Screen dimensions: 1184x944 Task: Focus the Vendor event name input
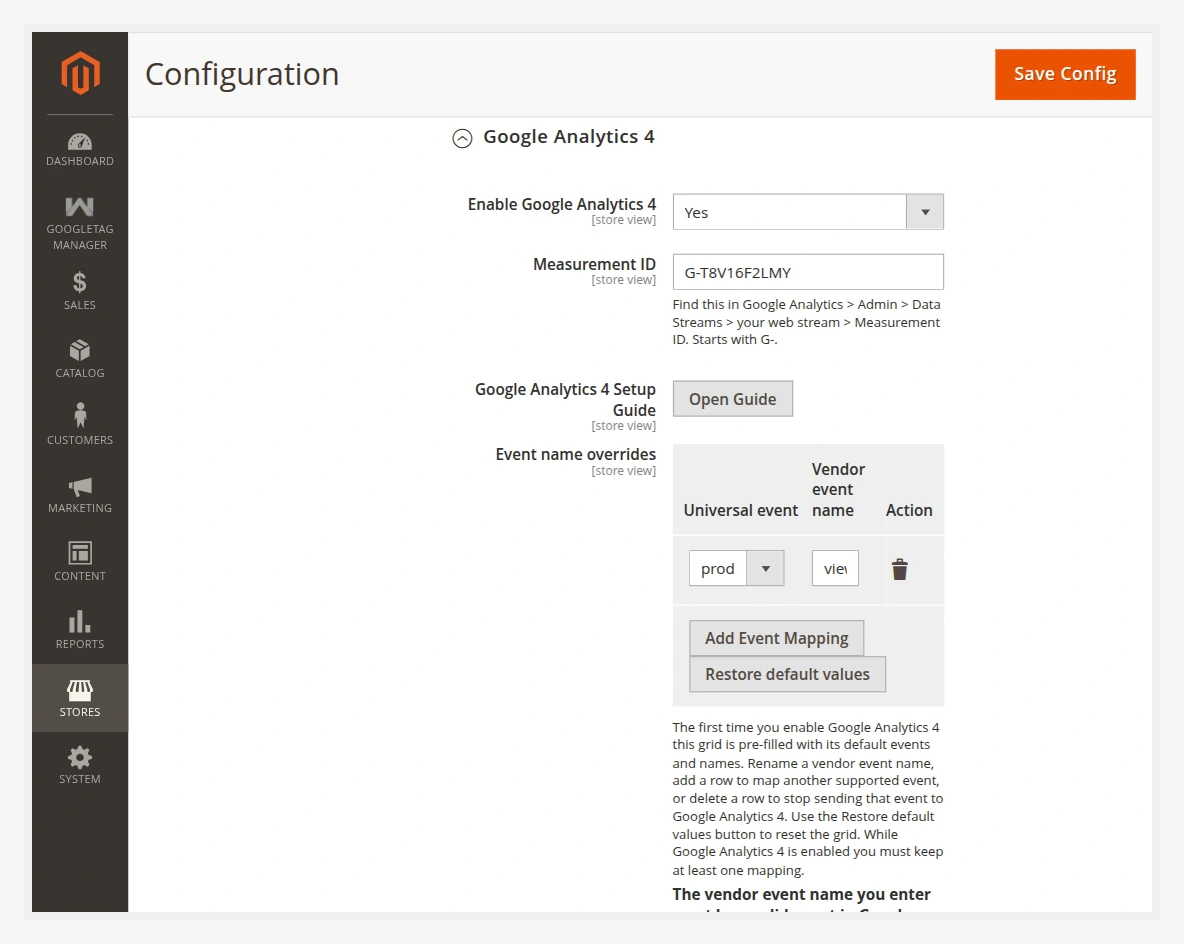tap(835, 568)
